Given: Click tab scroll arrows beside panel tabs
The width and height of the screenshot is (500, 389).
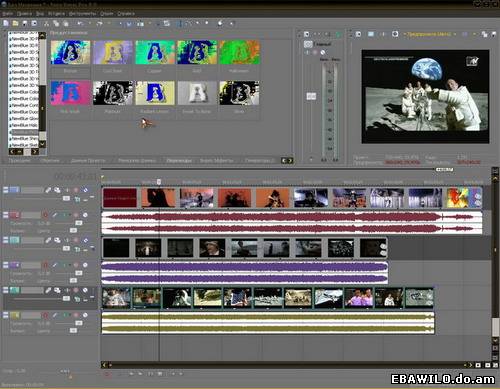Looking at the screenshot, I should (x=287, y=161).
